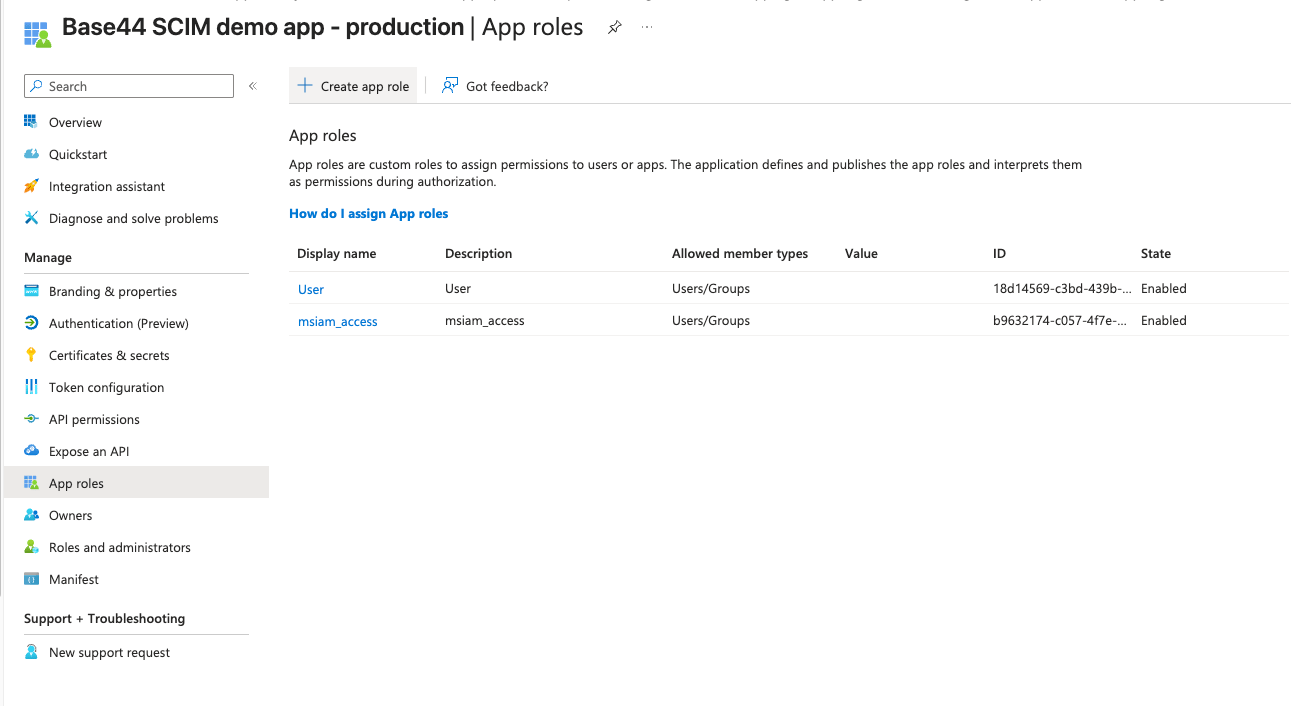The height and width of the screenshot is (706, 1291).
Task: Open New support request
Action: click(x=109, y=652)
